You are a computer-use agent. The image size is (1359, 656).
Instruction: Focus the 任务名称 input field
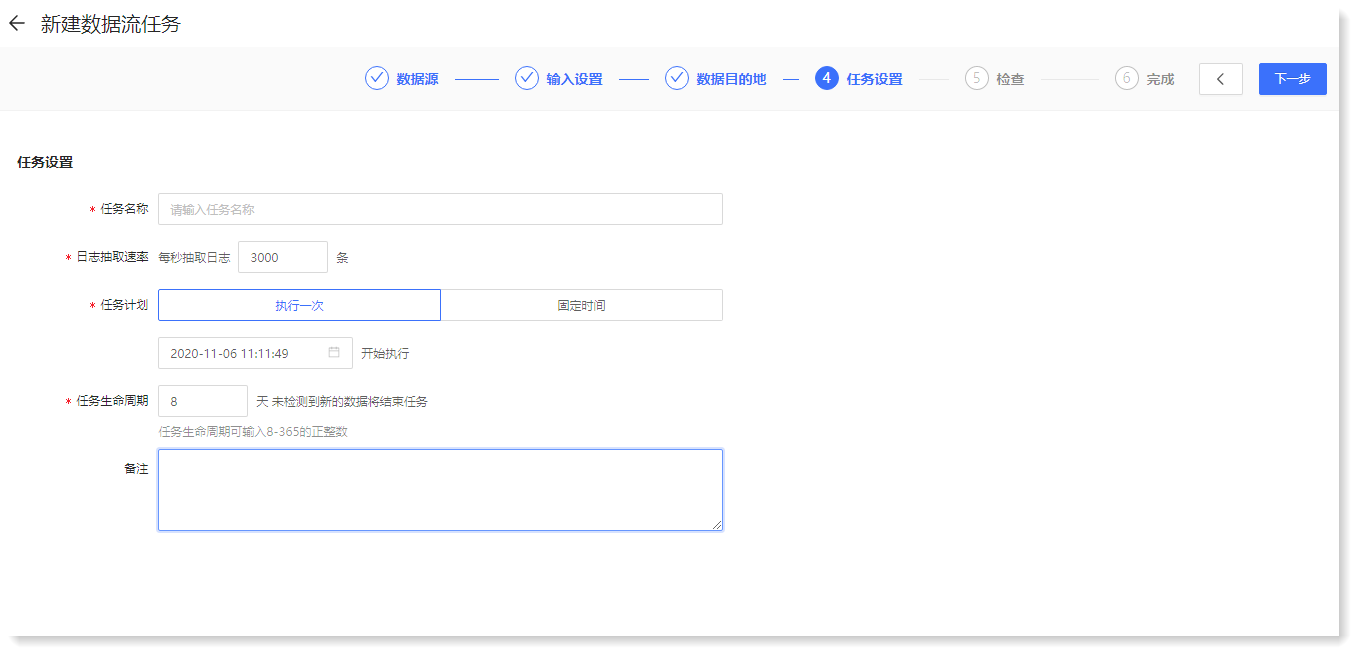tap(440, 209)
